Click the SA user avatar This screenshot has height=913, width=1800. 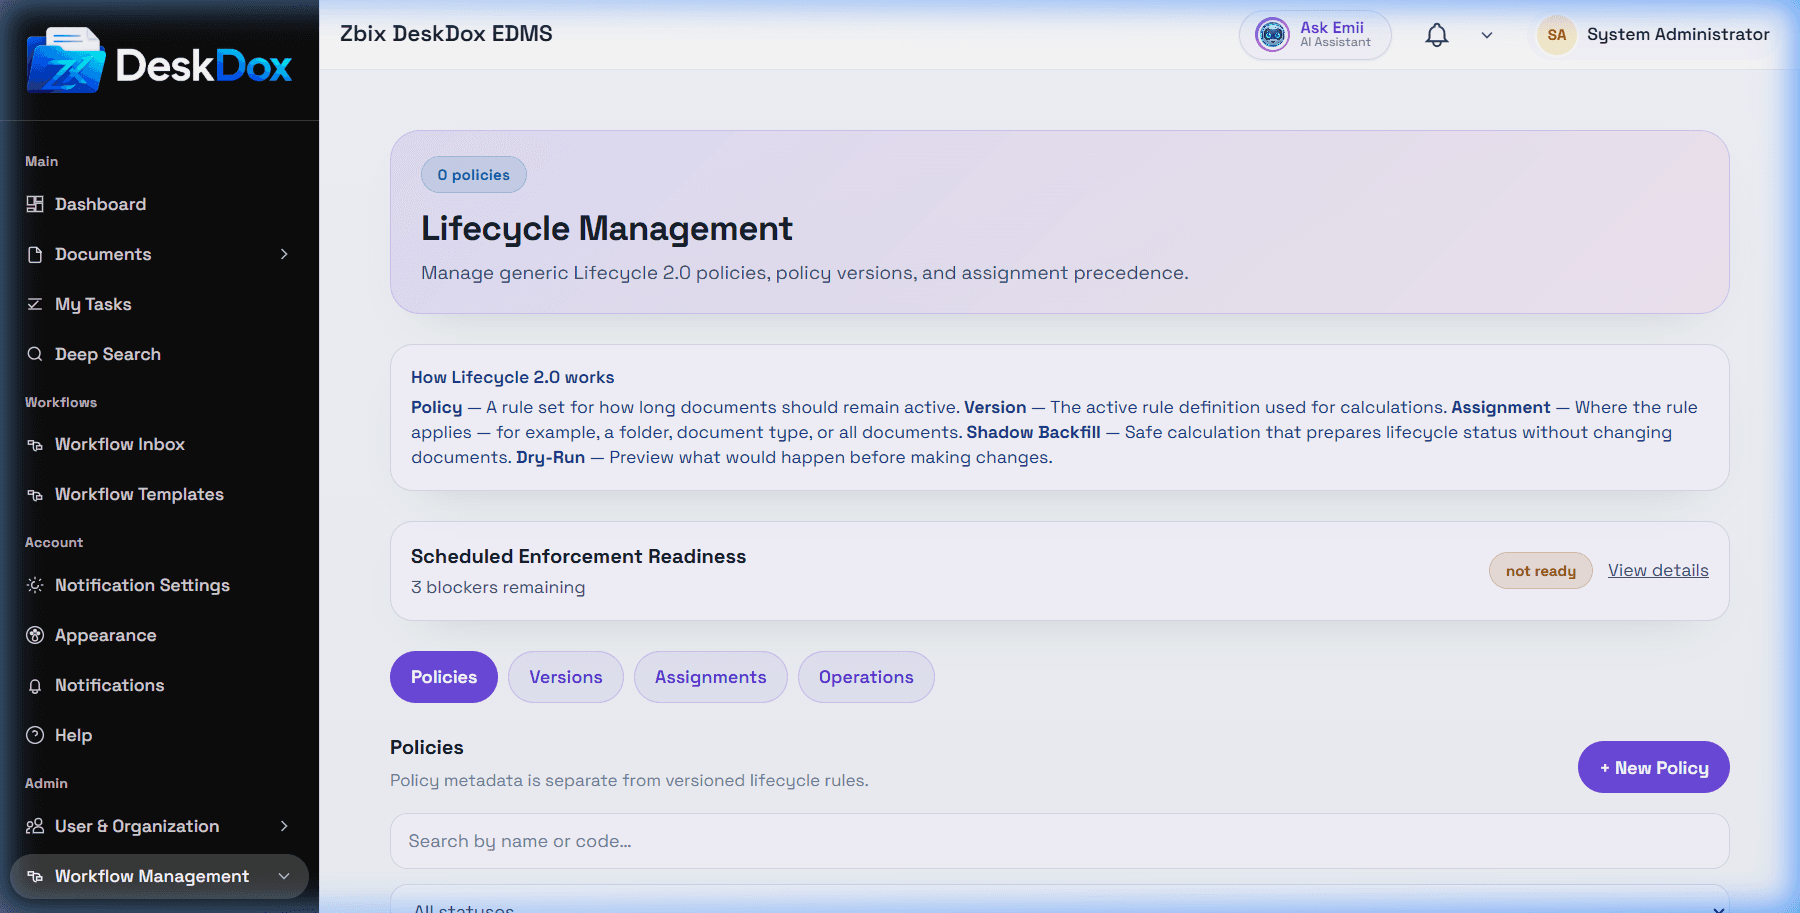coord(1557,35)
